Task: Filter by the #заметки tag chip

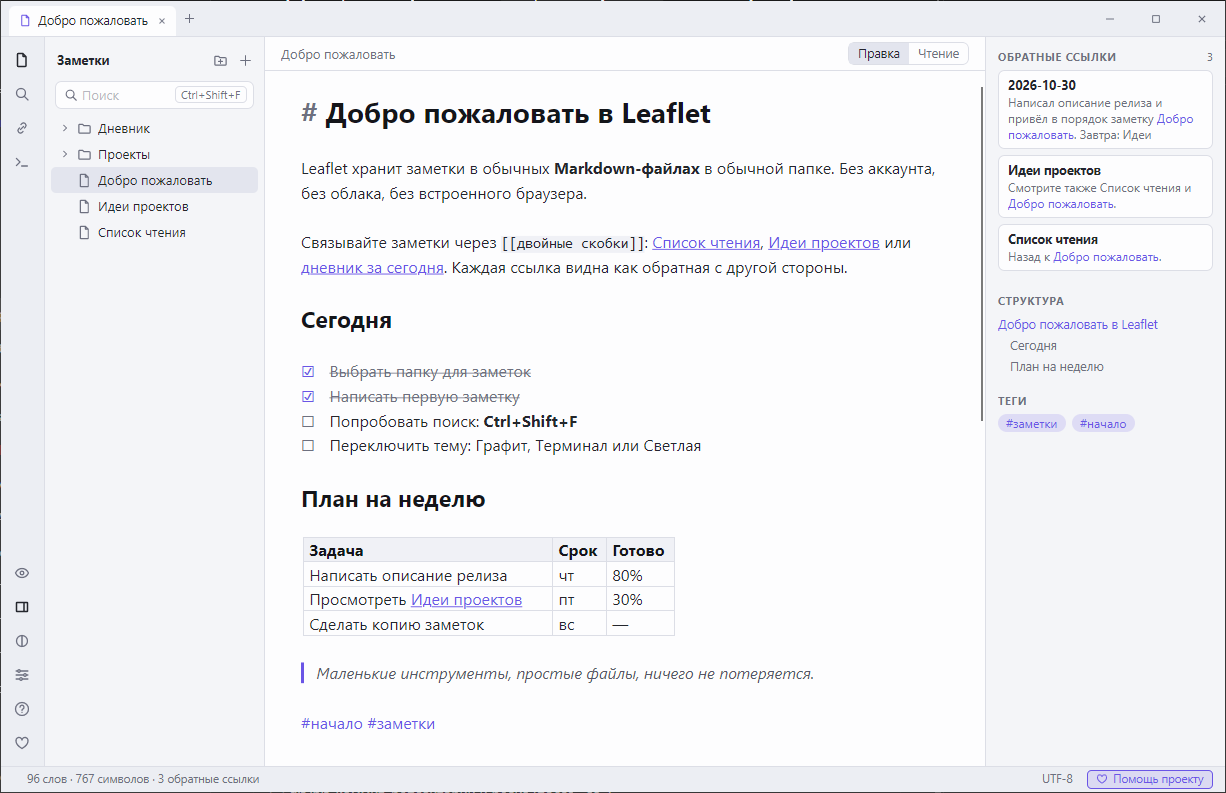Action: coord(1032,424)
